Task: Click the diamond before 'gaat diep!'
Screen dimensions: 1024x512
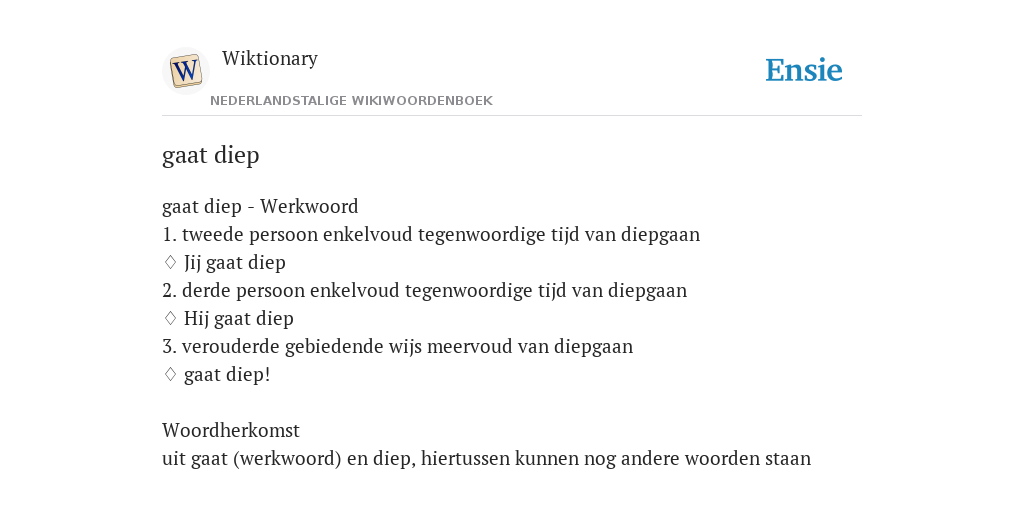Action: 170,375
